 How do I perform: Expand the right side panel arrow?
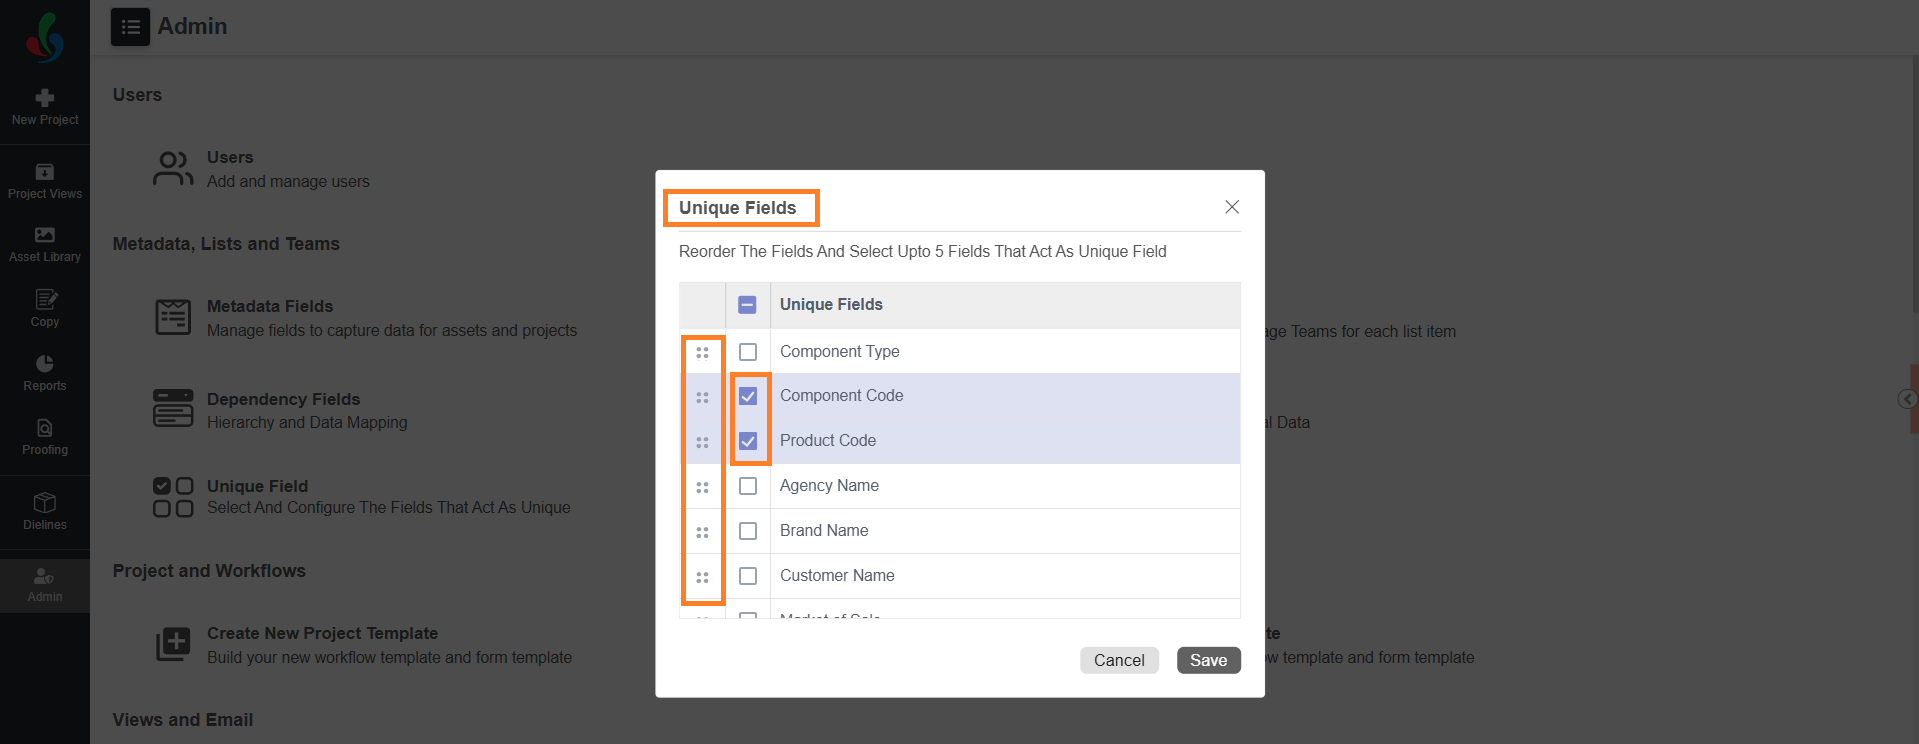tap(1907, 399)
